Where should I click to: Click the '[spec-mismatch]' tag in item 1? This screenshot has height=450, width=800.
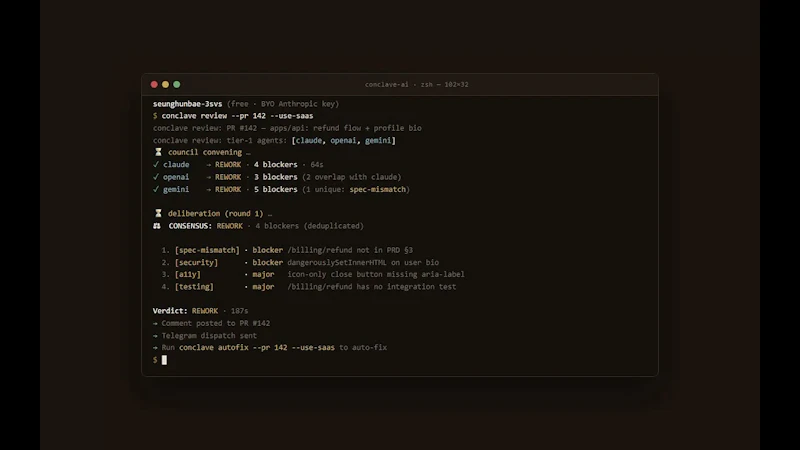pyautogui.click(x=207, y=250)
